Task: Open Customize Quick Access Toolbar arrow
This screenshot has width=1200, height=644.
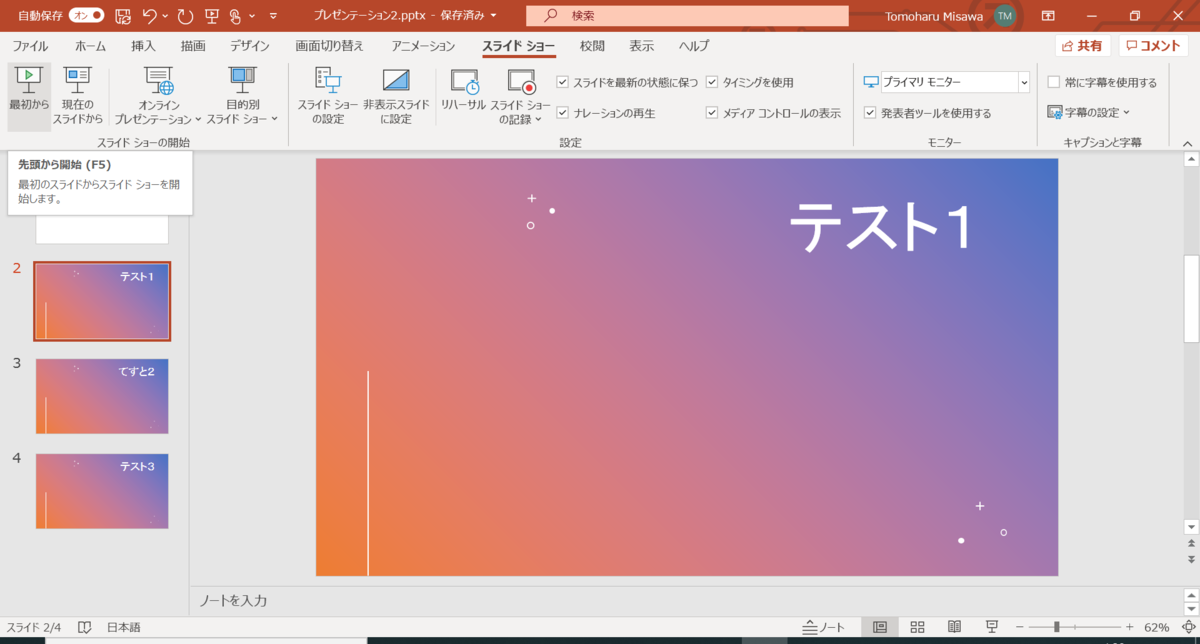Action: click(274, 16)
